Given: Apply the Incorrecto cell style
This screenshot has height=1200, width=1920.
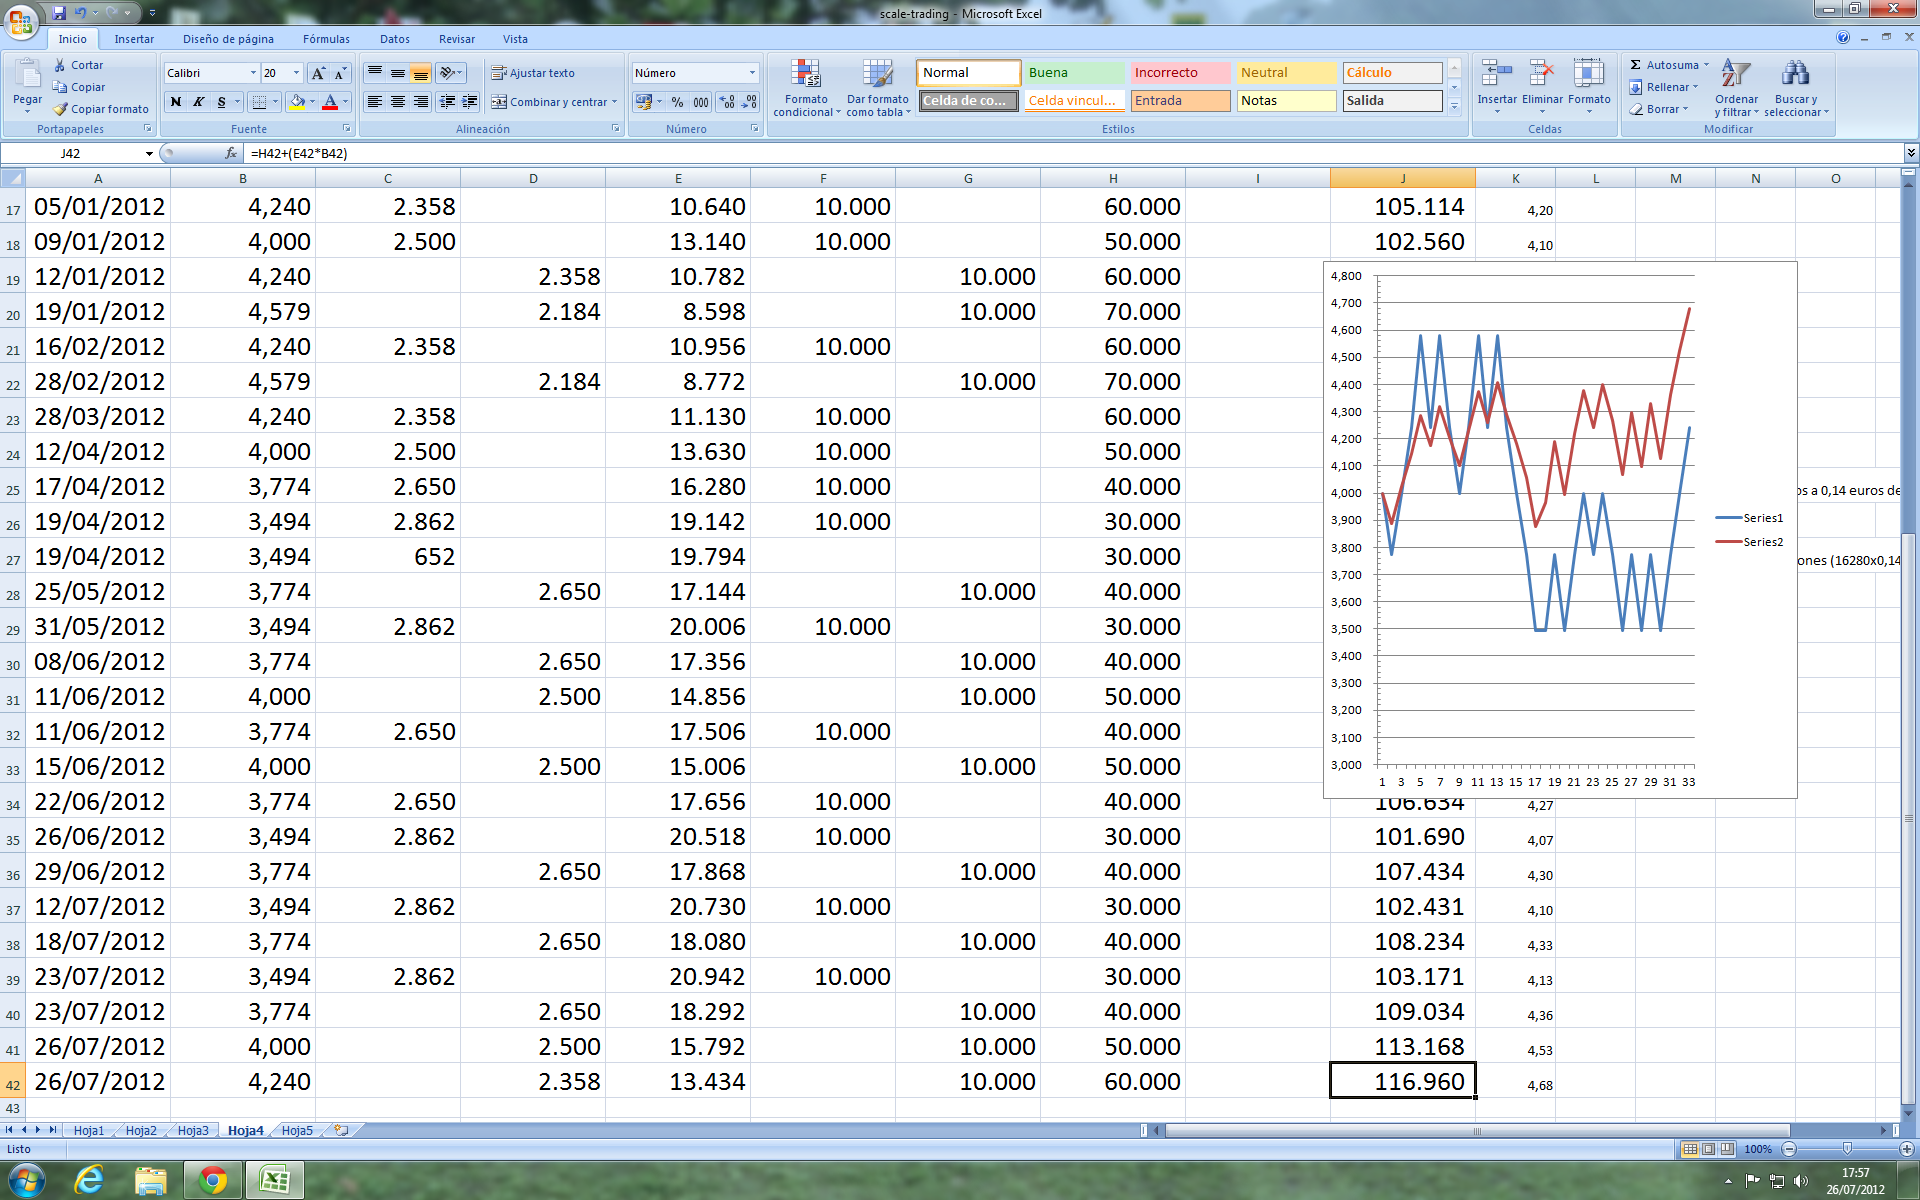Looking at the screenshot, I should click(1179, 73).
